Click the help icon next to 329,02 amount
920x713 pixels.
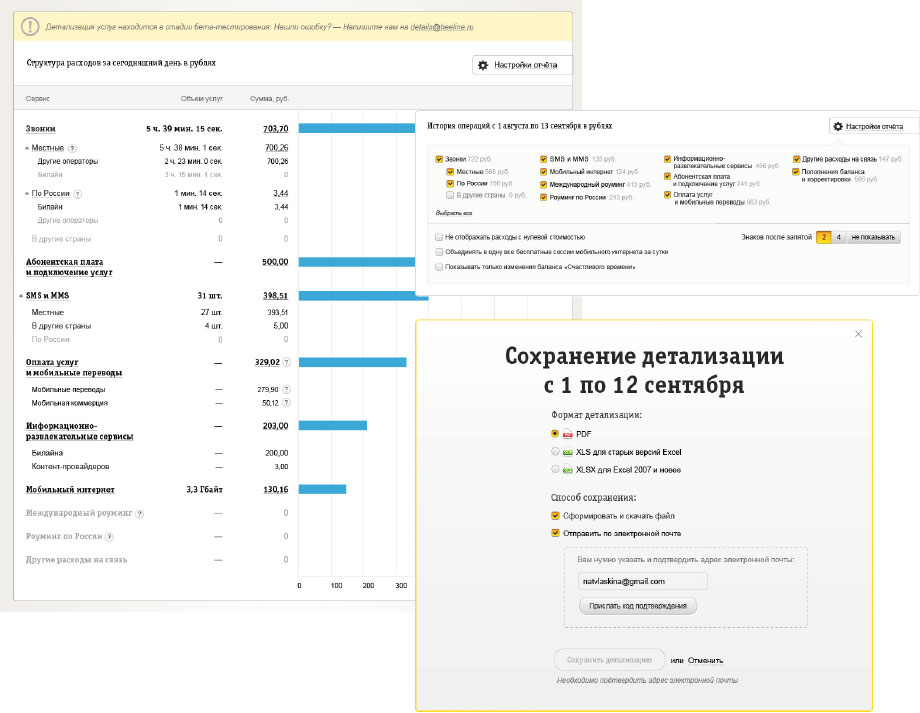coord(287,362)
